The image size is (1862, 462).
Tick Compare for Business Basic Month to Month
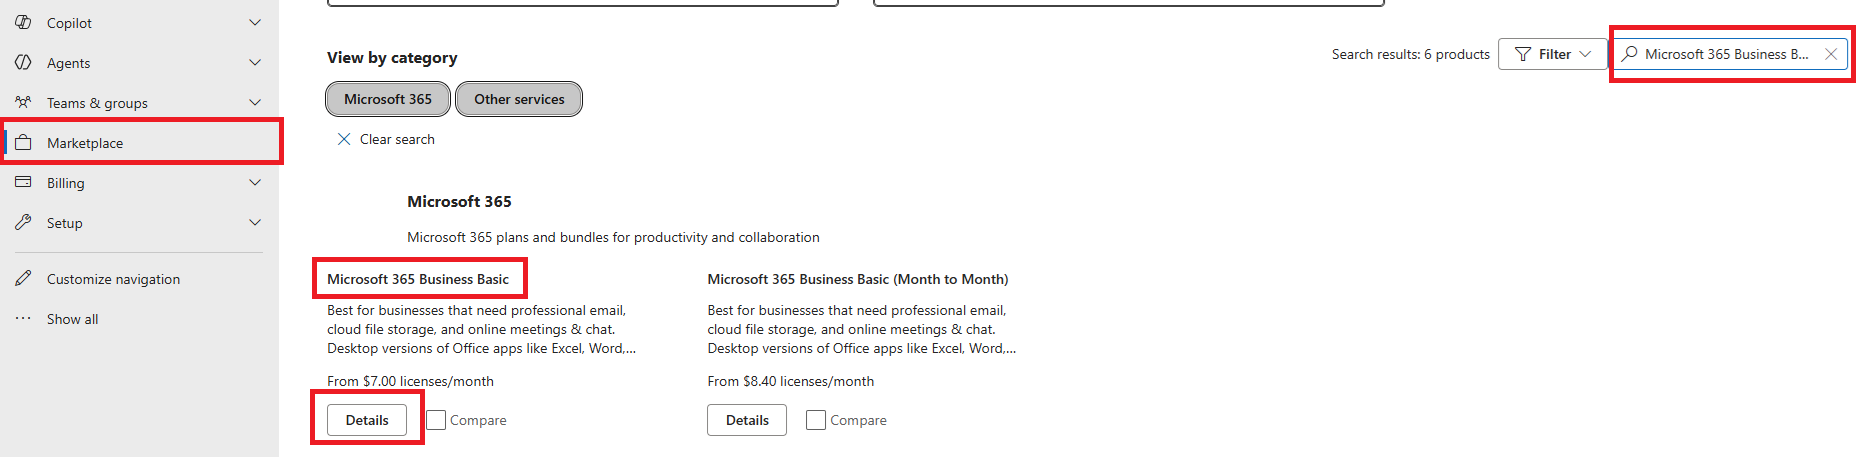click(816, 420)
